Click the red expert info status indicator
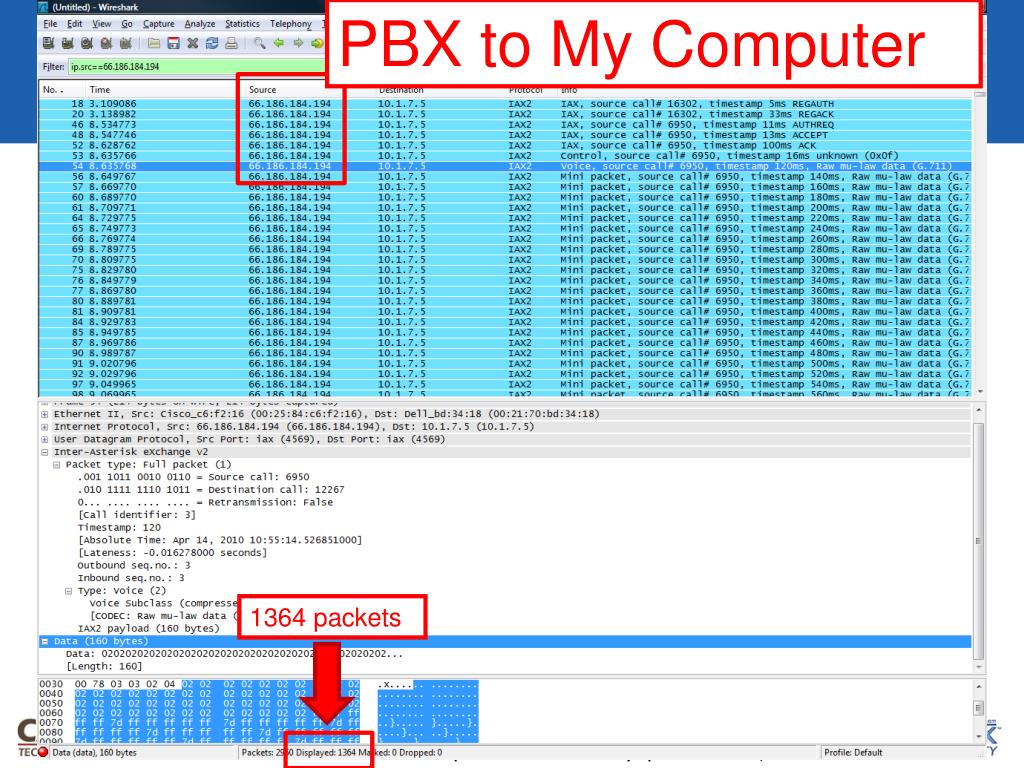 click(x=43, y=752)
